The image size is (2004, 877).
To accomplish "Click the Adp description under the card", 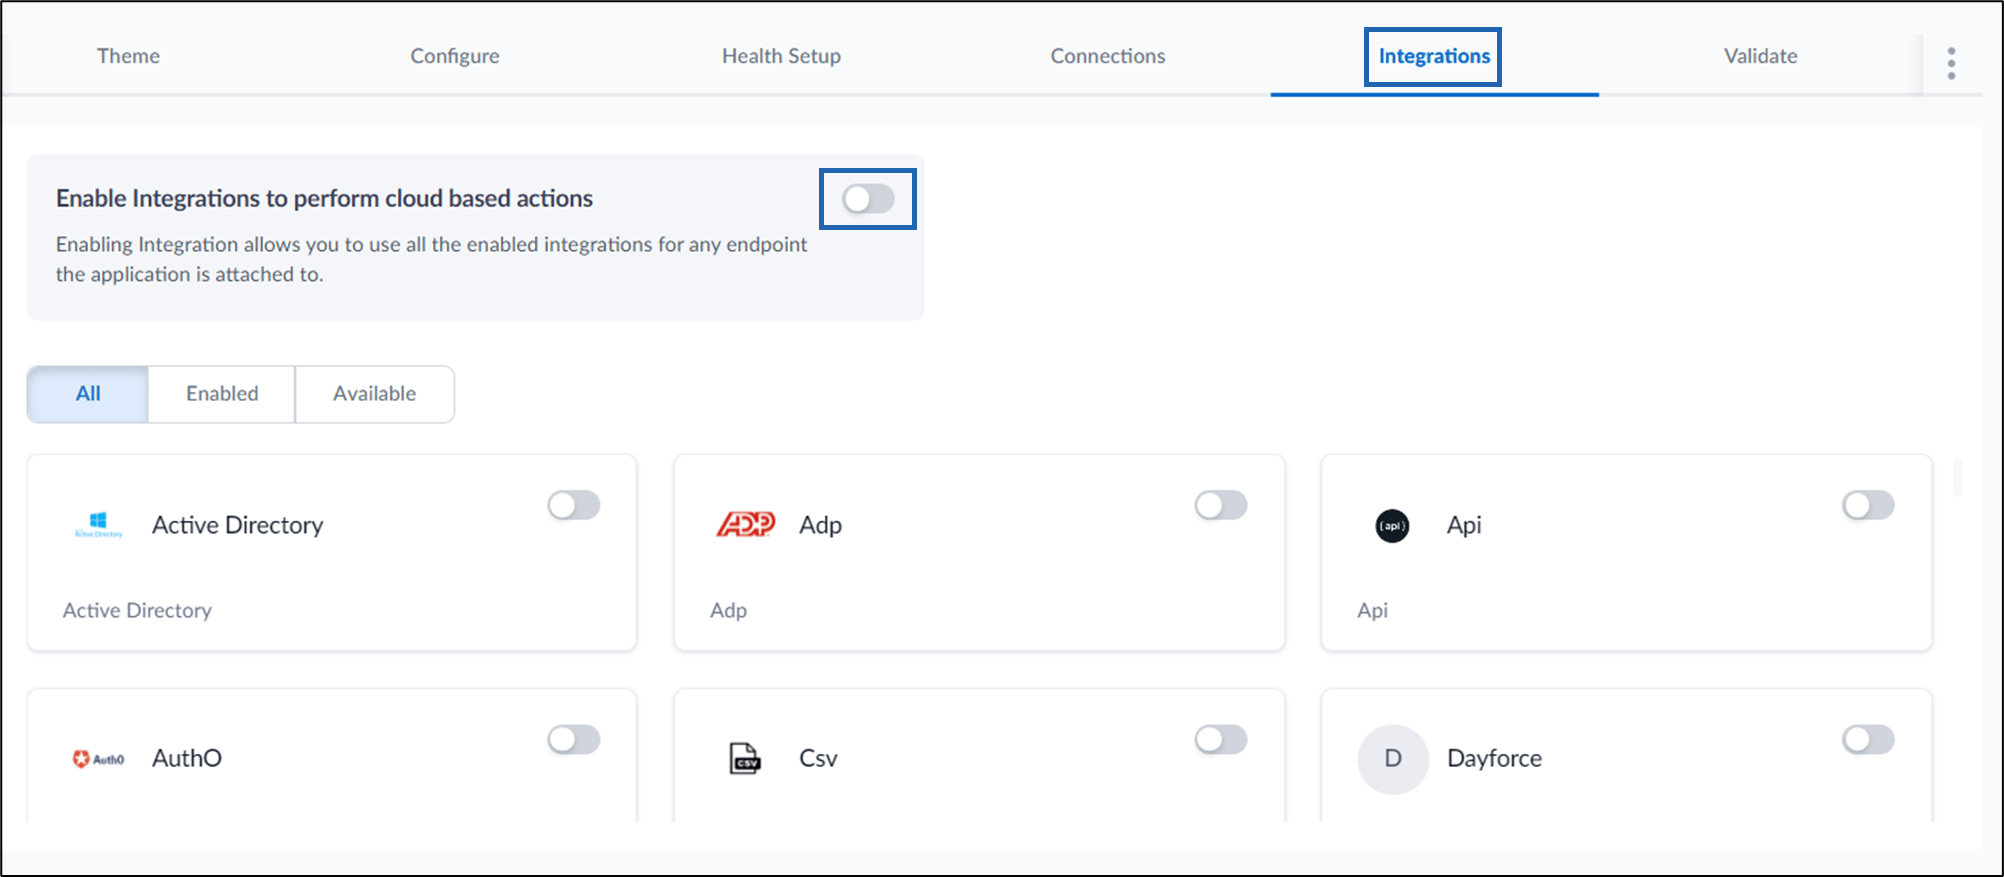I will [x=728, y=610].
